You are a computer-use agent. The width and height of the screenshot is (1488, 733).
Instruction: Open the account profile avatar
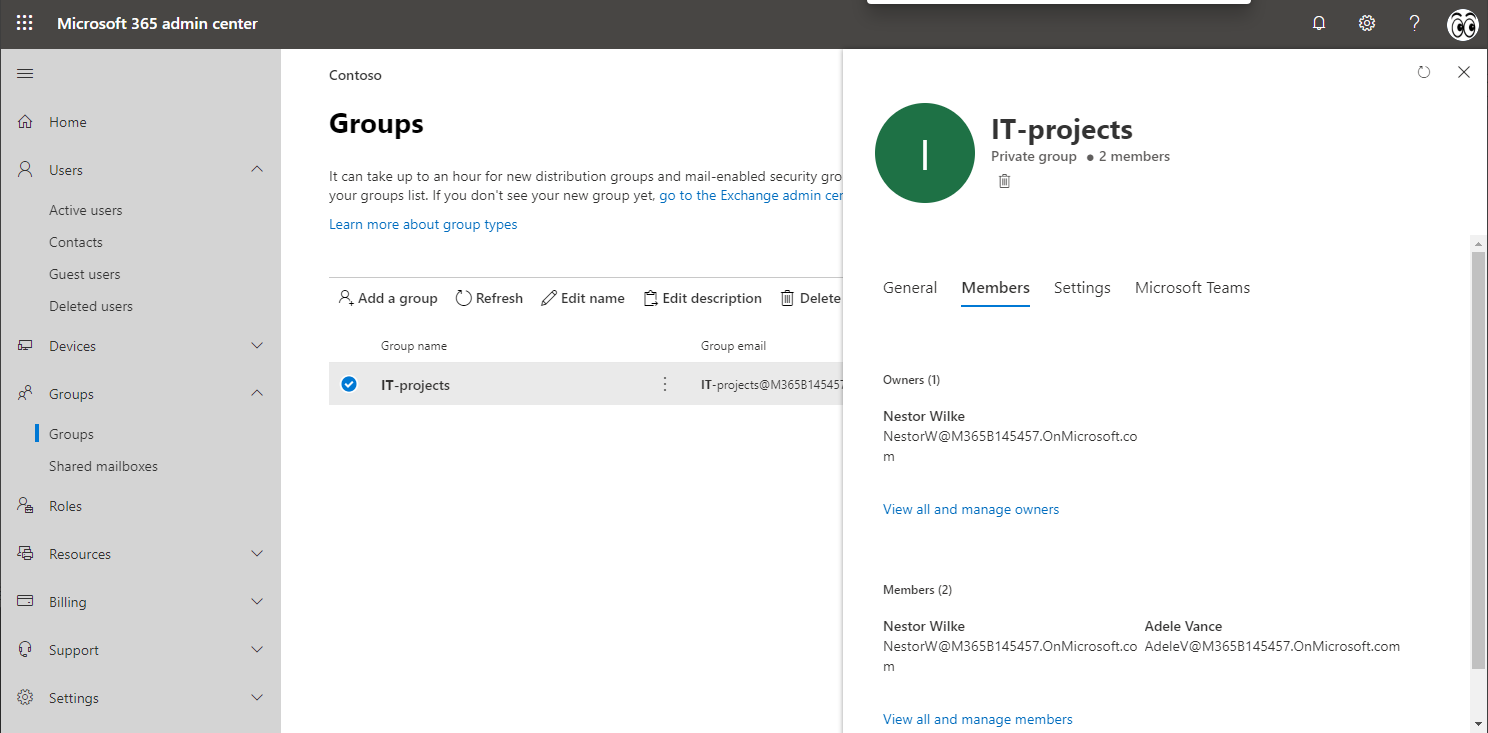coord(1462,24)
